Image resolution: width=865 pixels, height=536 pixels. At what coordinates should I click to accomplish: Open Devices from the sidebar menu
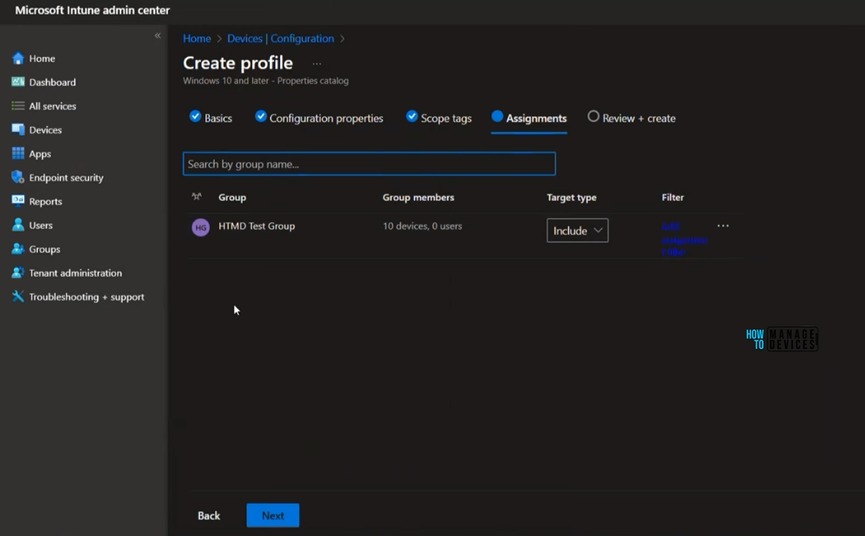(x=45, y=130)
